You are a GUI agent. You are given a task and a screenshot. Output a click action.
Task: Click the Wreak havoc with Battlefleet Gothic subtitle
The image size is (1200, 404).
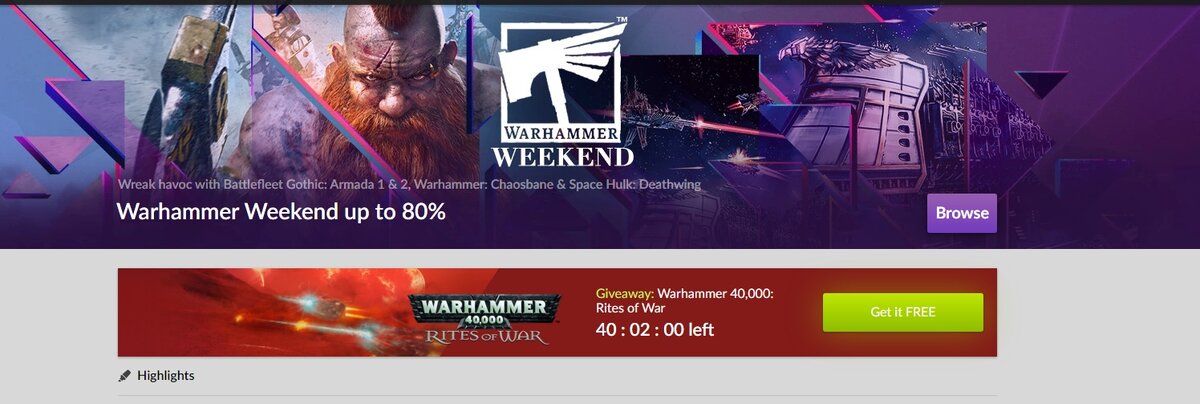[409, 185]
